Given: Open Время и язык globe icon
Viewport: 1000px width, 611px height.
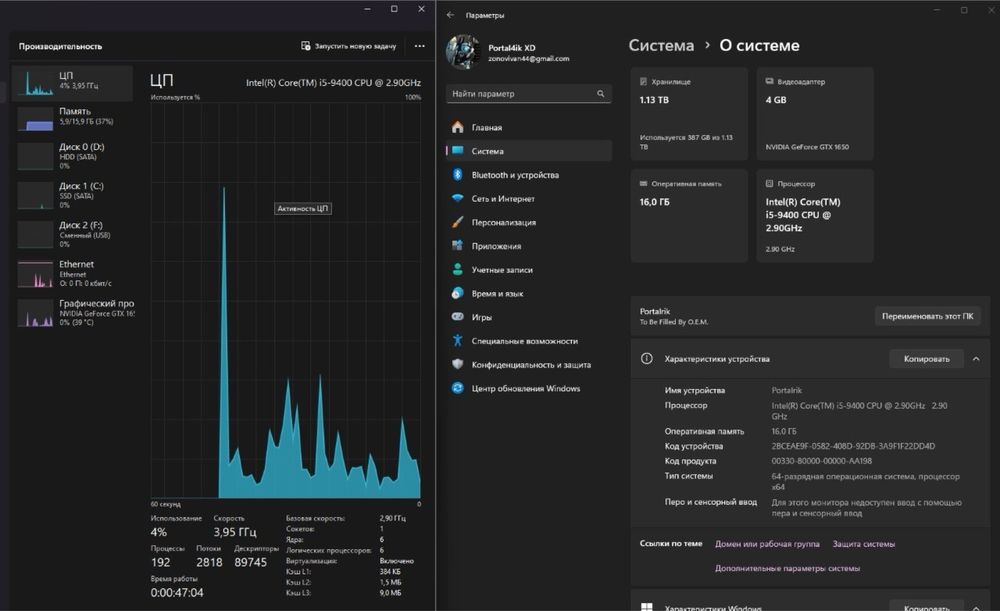Looking at the screenshot, I should (457, 293).
